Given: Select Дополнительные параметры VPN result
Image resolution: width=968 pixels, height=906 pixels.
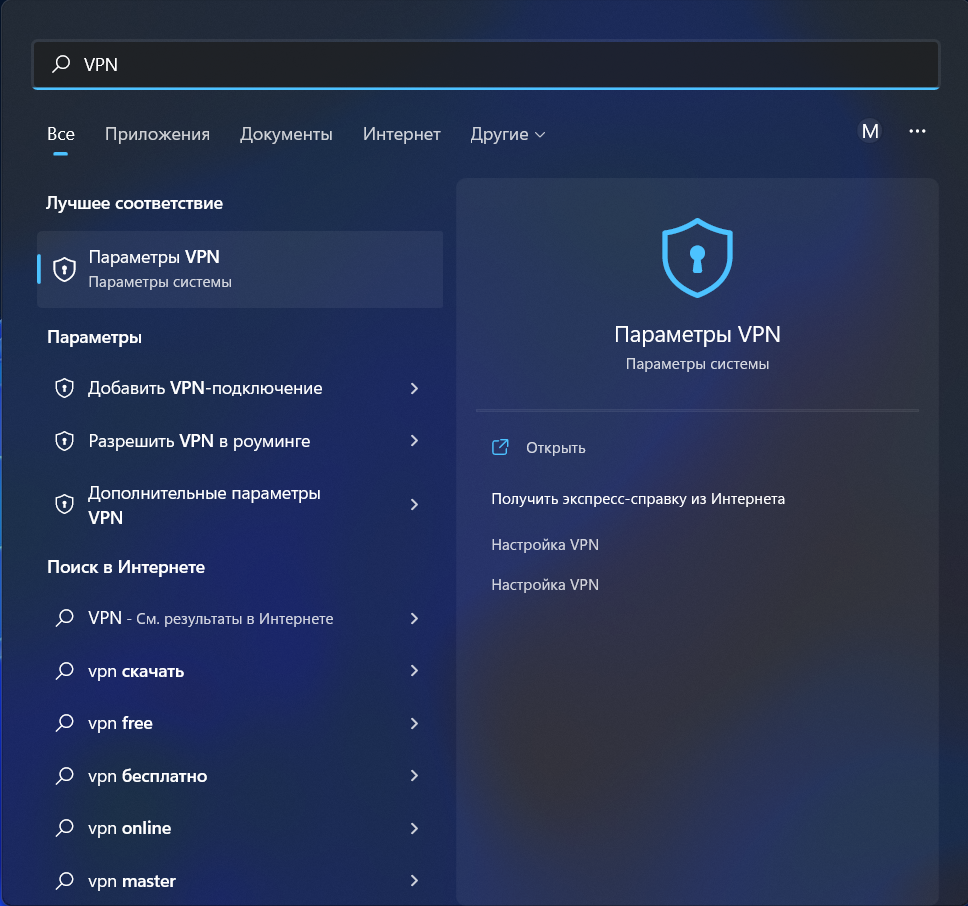Looking at the screenshot, I should [240, 505].
